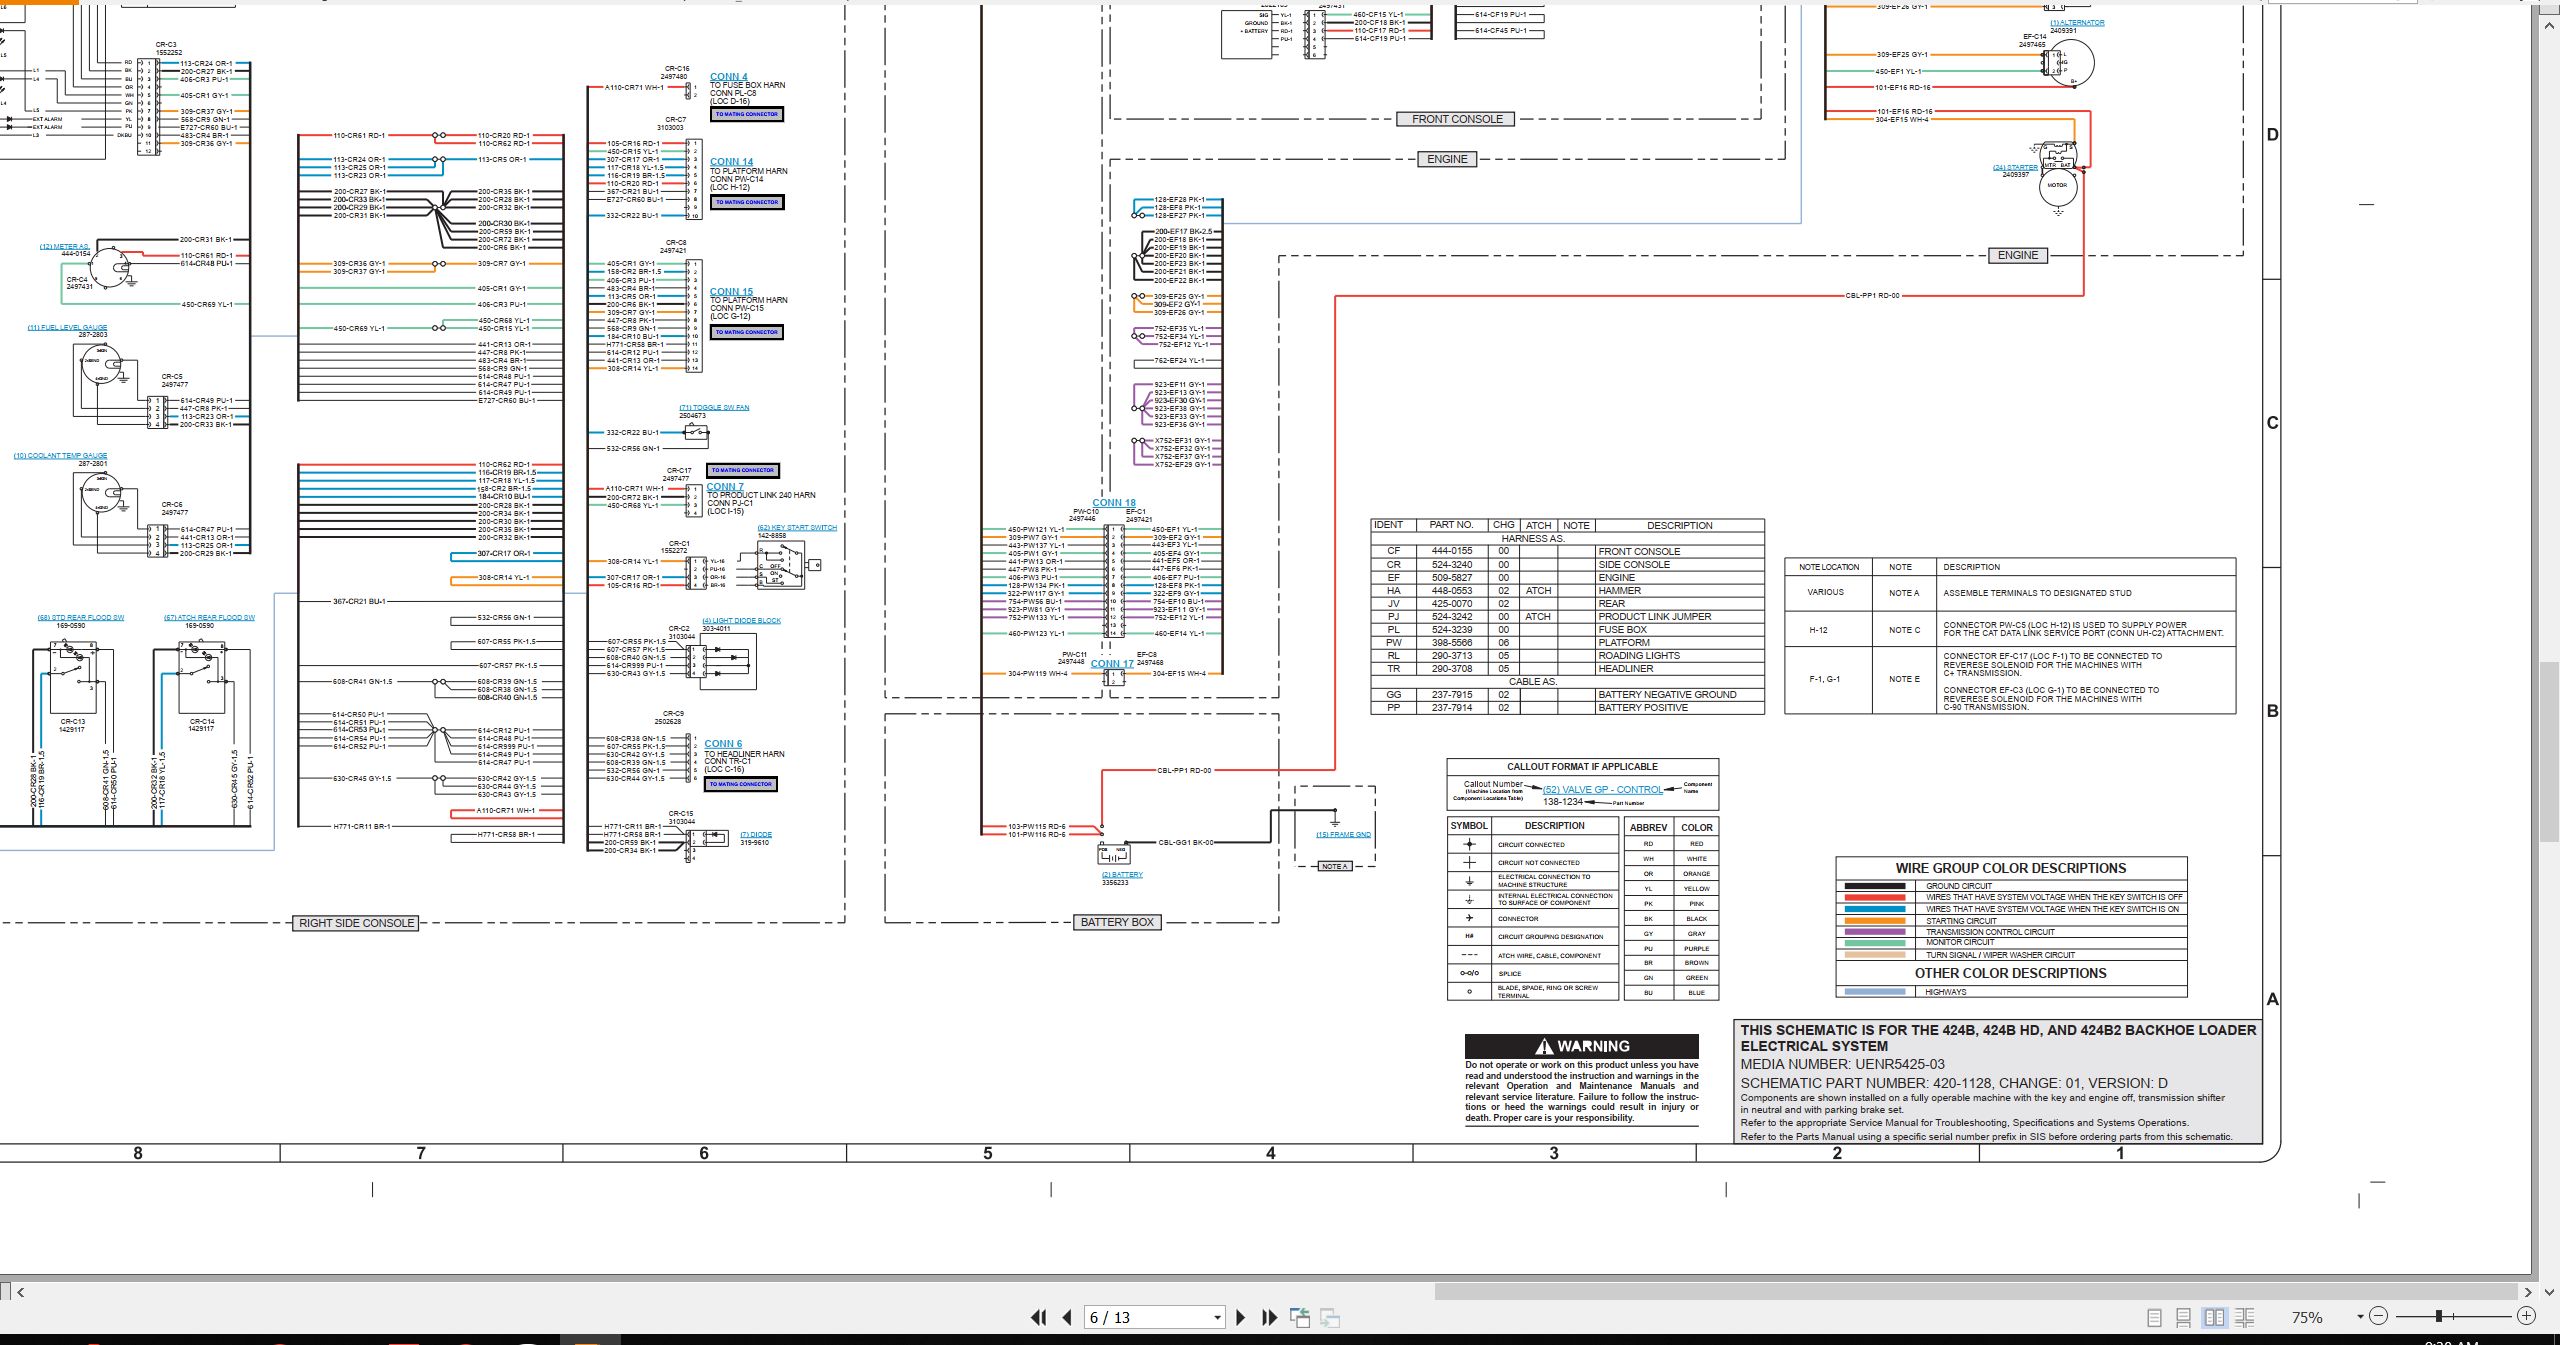This screenshot has width=2560, height=1345.
Task: Click the CONN 17 link
Action: tap(1112, 664)
